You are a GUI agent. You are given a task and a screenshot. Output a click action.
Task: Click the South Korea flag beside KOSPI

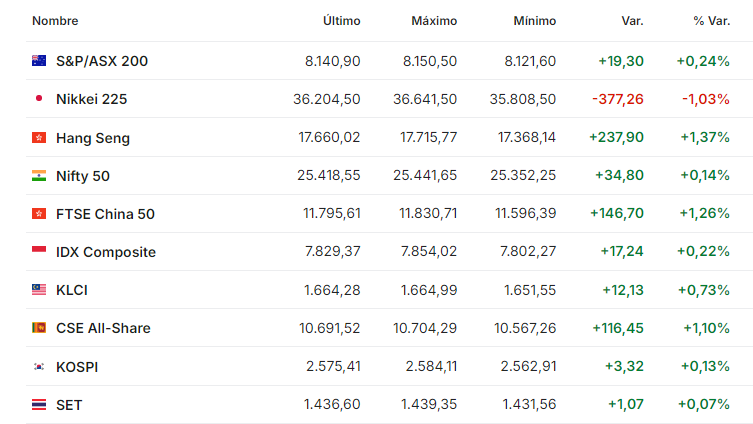[x=39, y=366]
